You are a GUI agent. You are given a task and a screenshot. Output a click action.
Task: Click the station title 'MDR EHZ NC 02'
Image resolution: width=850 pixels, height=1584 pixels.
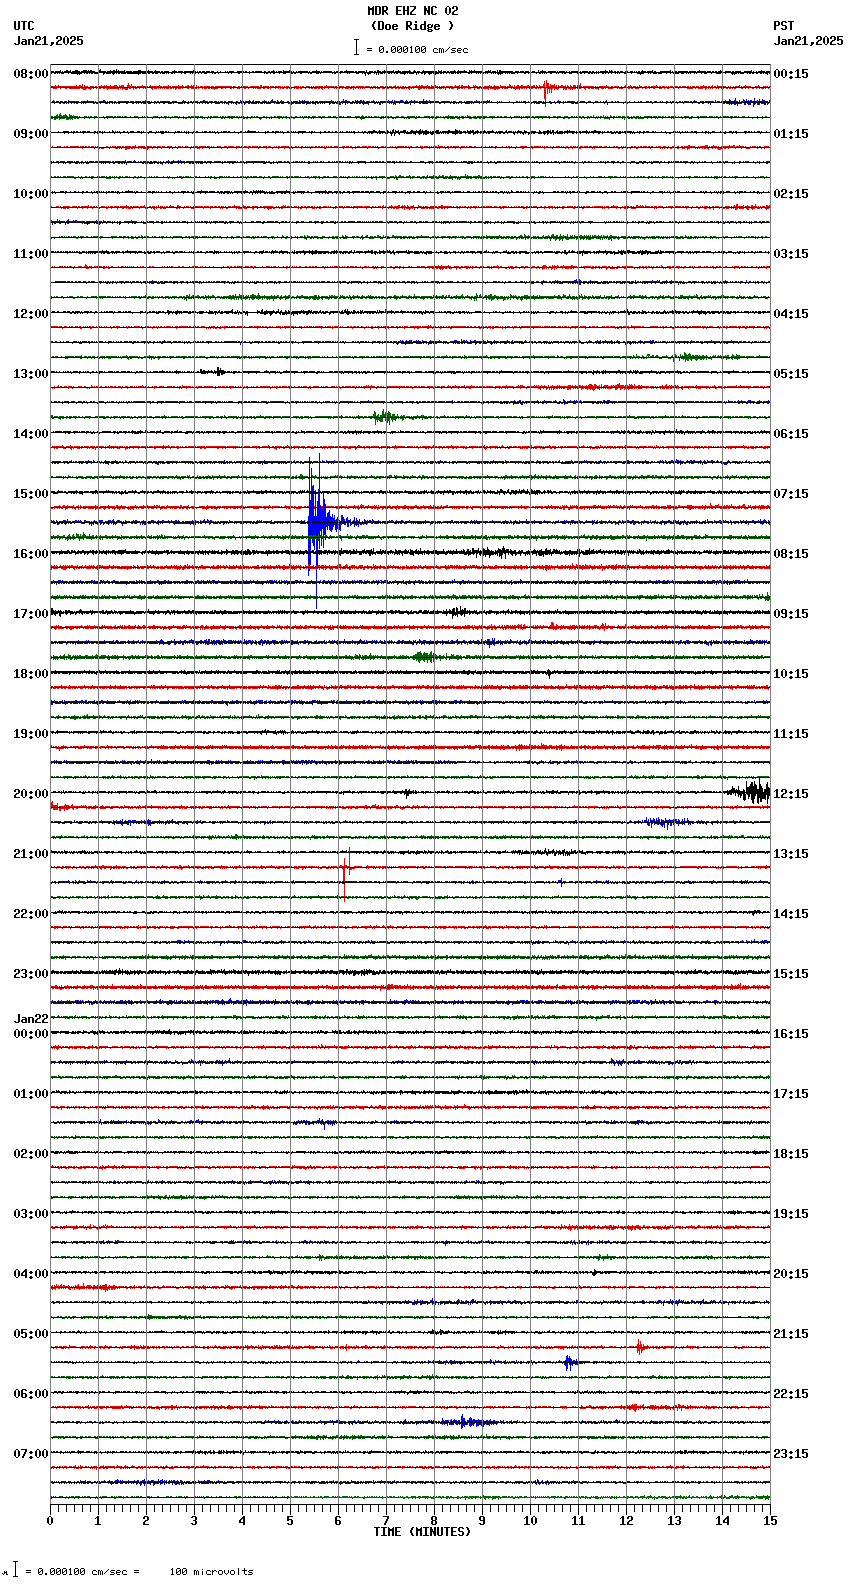[412, 11]
